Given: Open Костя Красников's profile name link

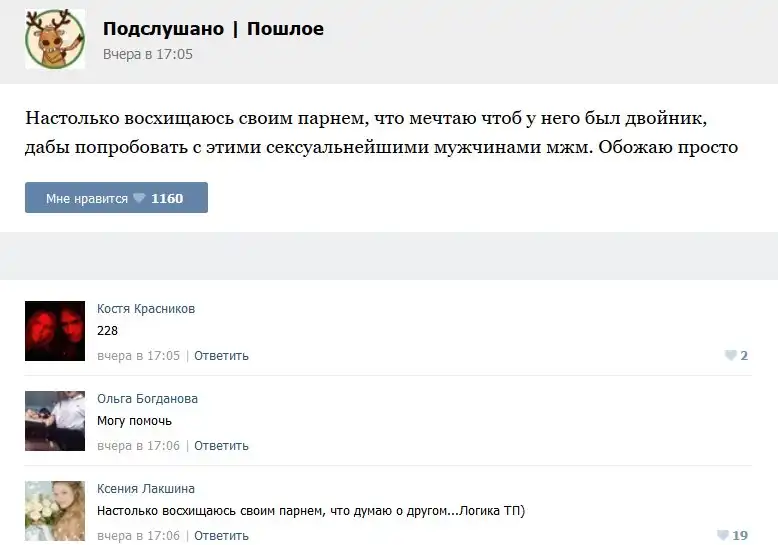Looking at the screenshot, I should (146, 309).
